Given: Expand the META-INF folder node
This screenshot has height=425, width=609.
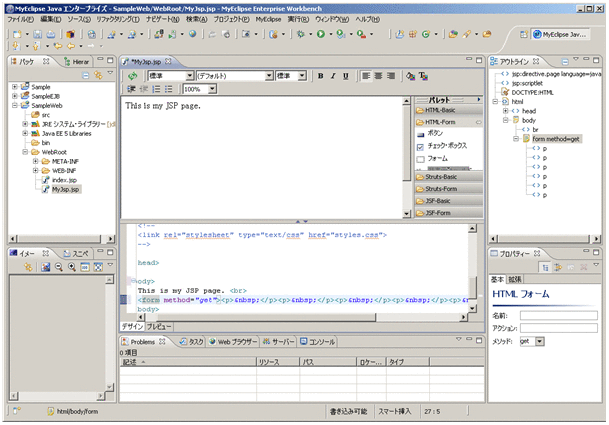Looking at the screenshot, I should 35,161.
